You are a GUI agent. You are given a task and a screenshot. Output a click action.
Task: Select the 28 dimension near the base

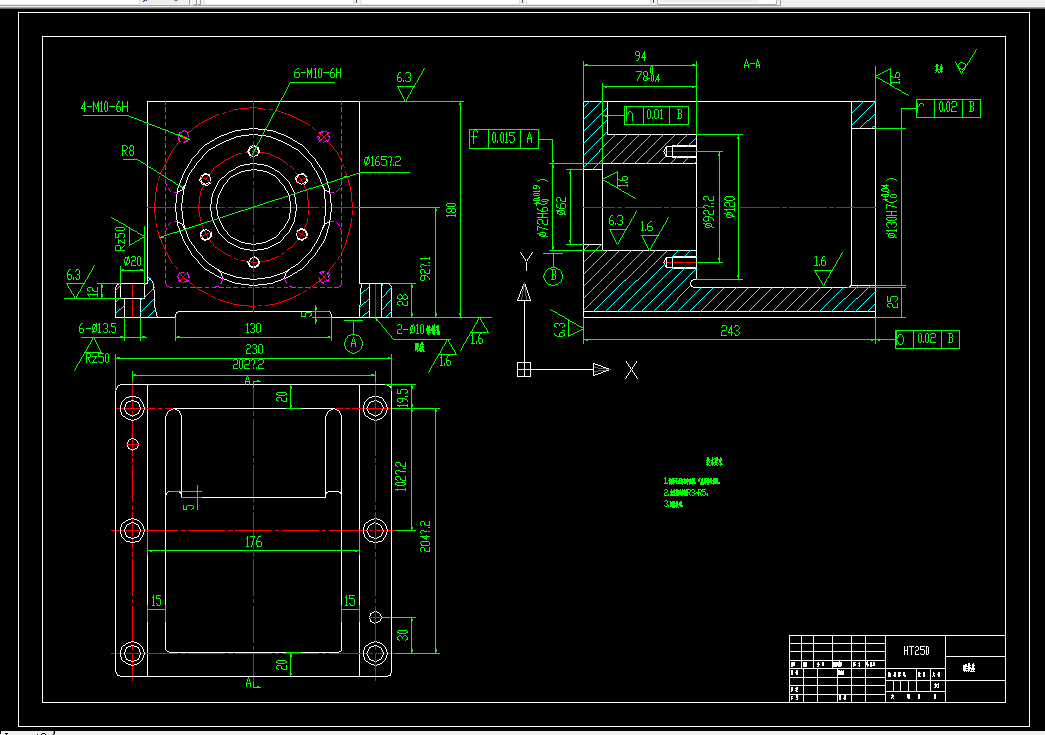coord(403,300)
